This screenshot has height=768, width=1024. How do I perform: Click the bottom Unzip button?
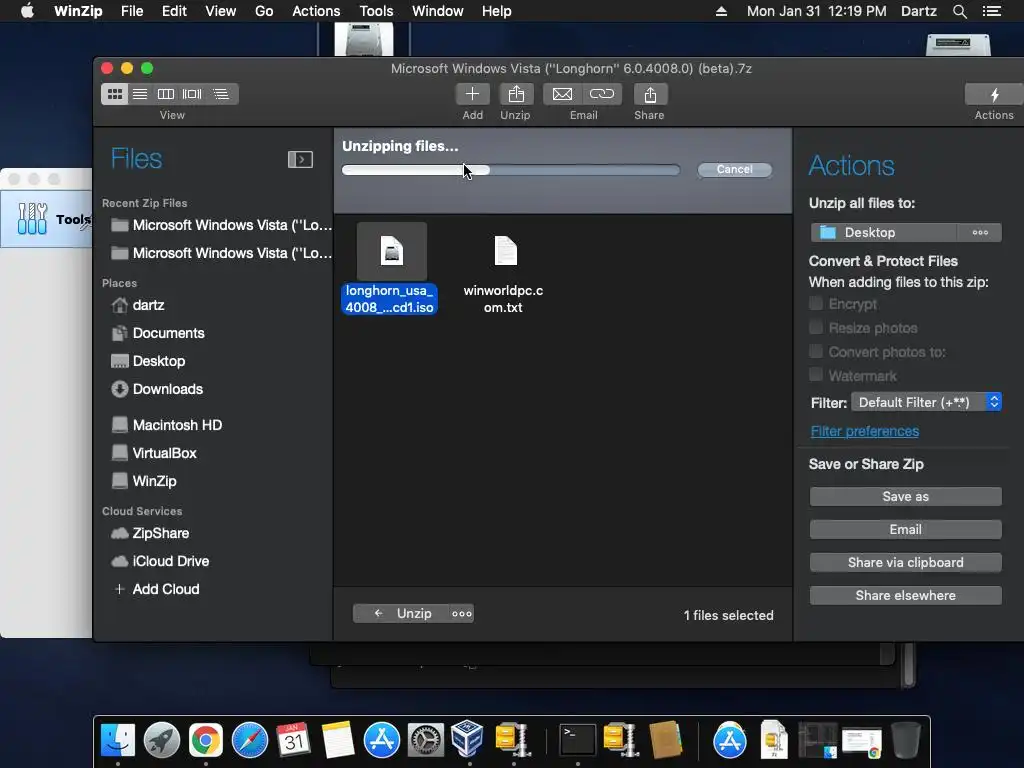tap(402, 614)
